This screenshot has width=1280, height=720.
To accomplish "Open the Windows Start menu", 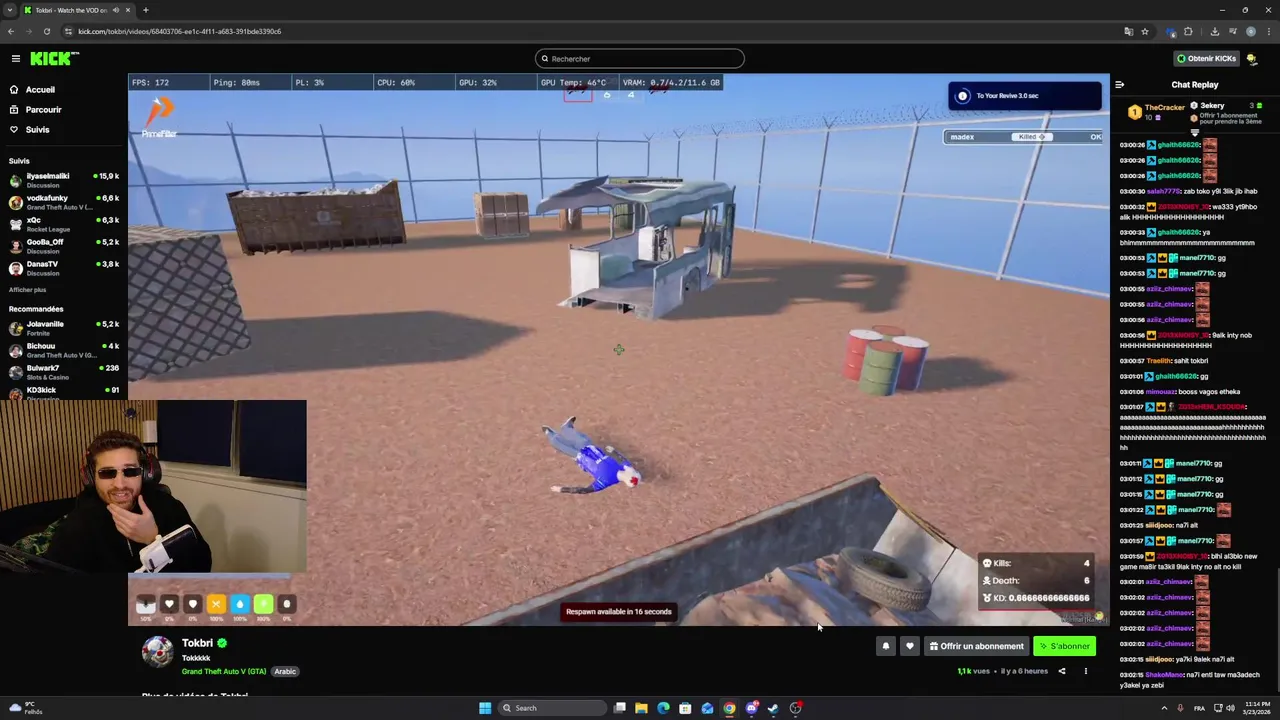I will coord(485,708).
